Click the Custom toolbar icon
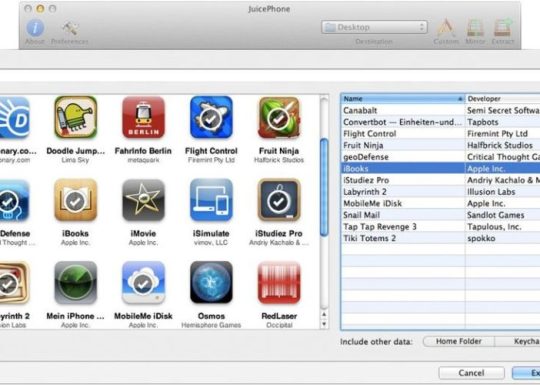540x385 pixels. tap(446, 28)
